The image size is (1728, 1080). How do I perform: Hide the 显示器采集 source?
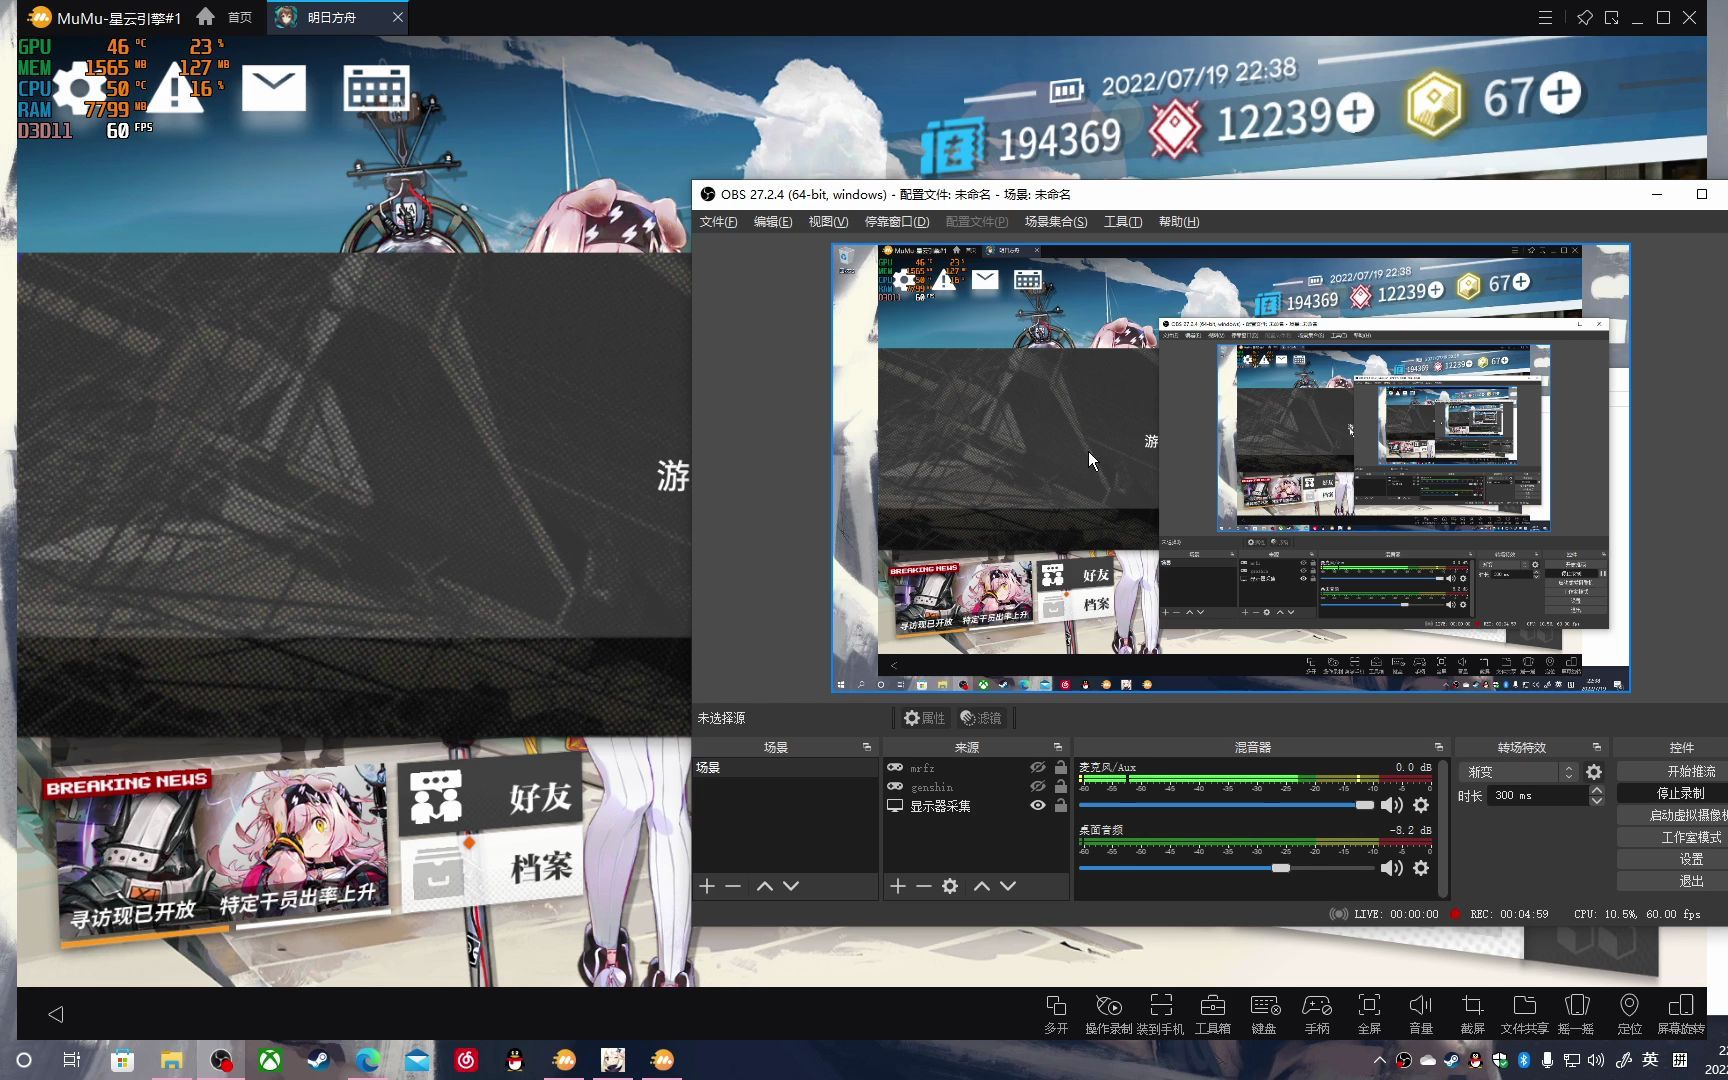tap(1037, 806)
